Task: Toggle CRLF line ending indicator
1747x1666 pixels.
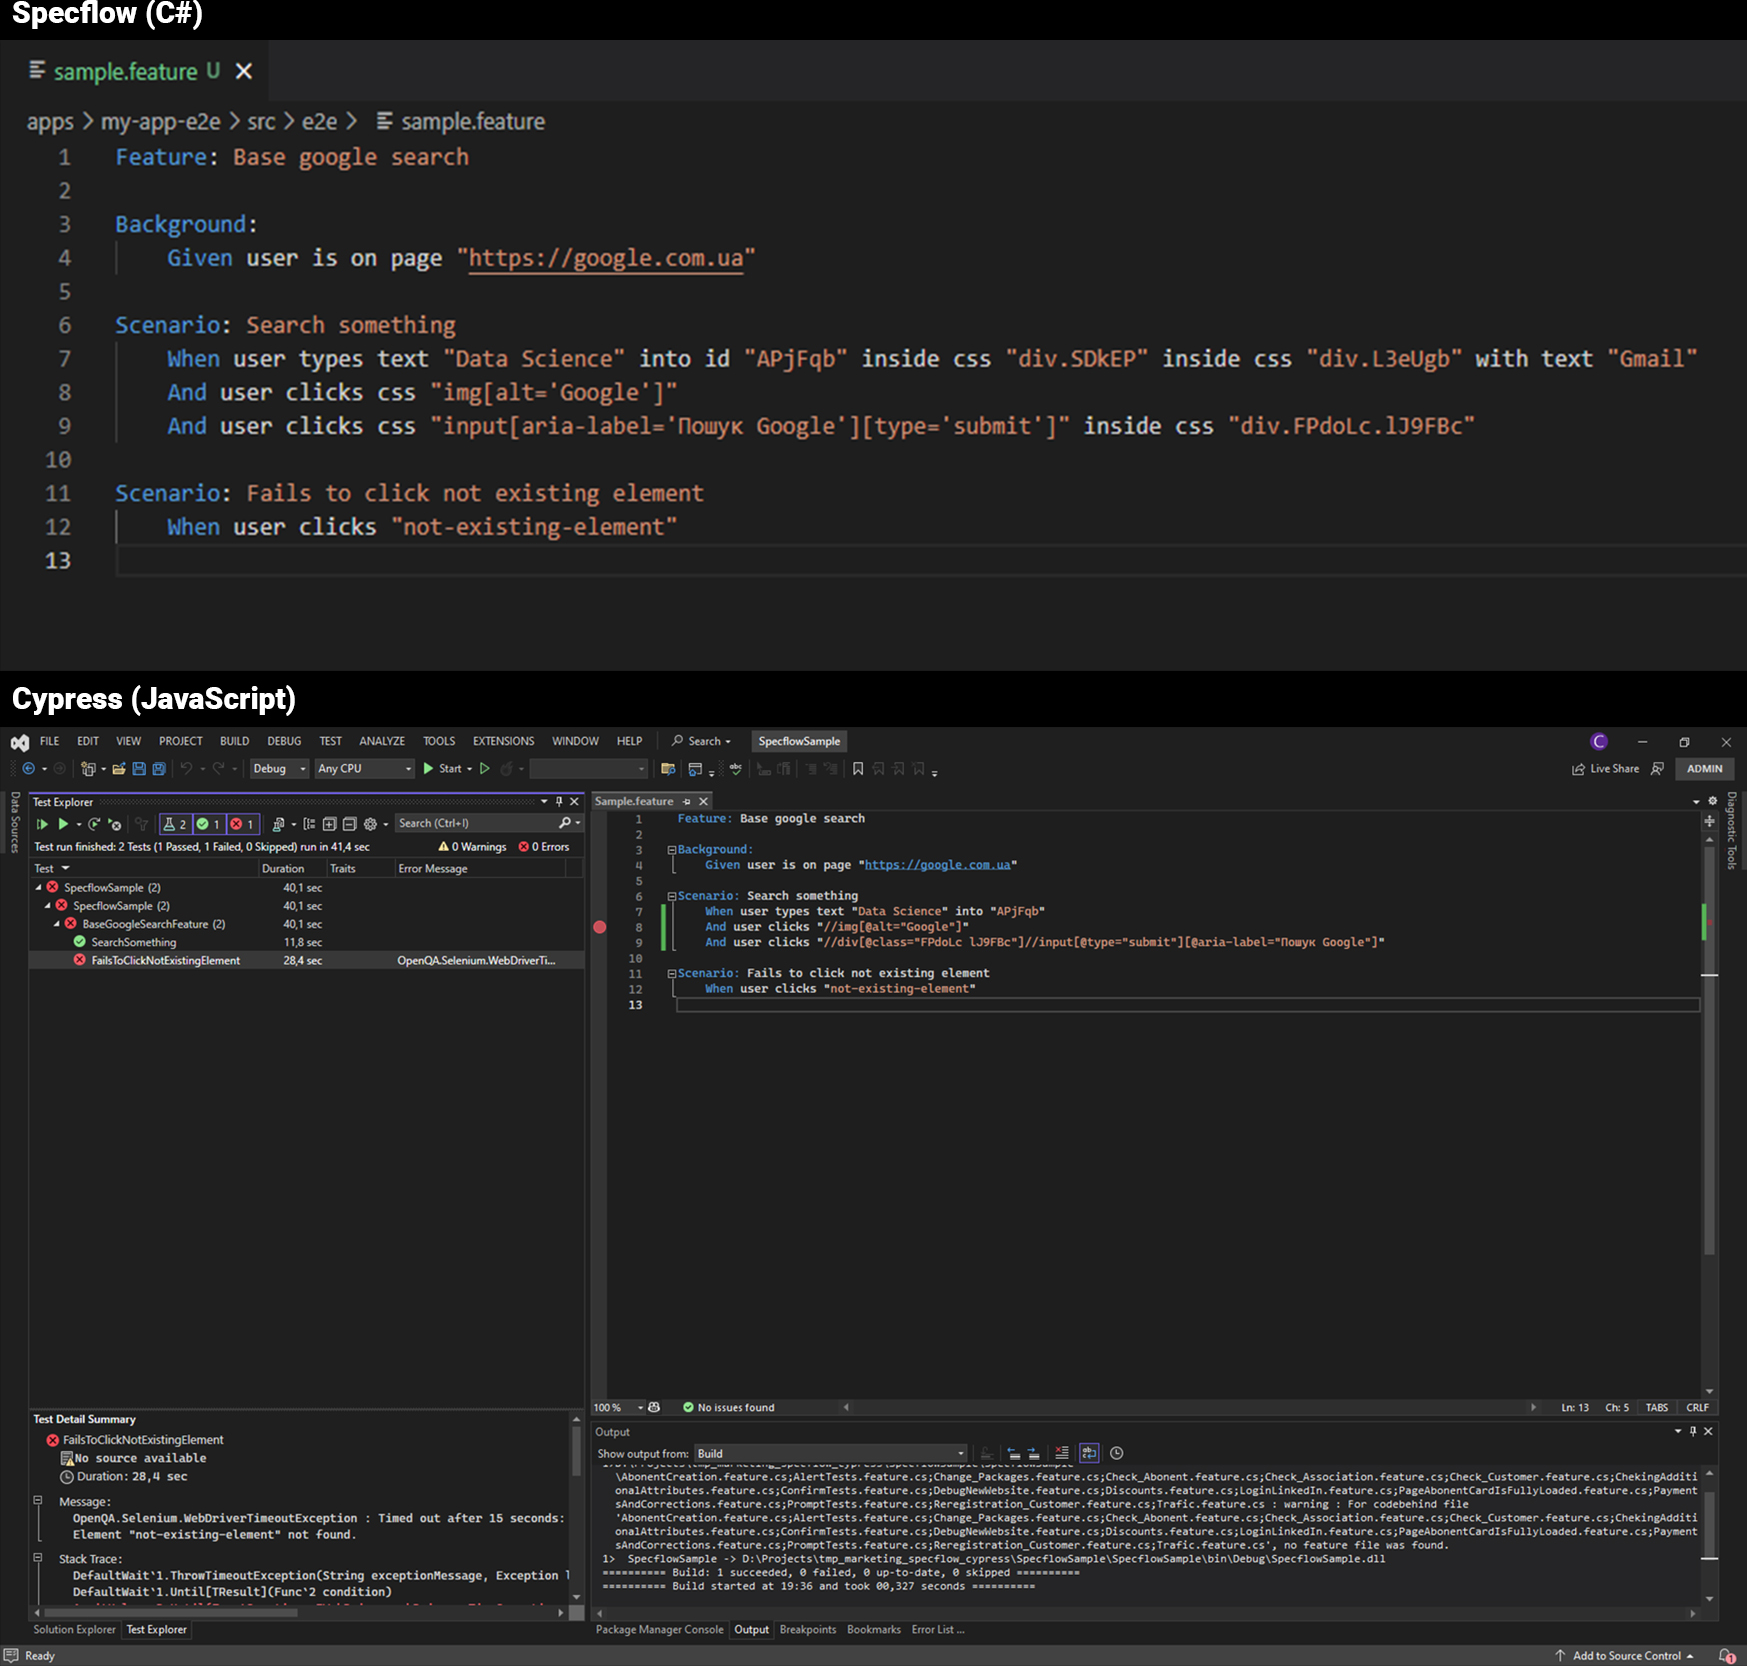Action: pos(1697,1408)
